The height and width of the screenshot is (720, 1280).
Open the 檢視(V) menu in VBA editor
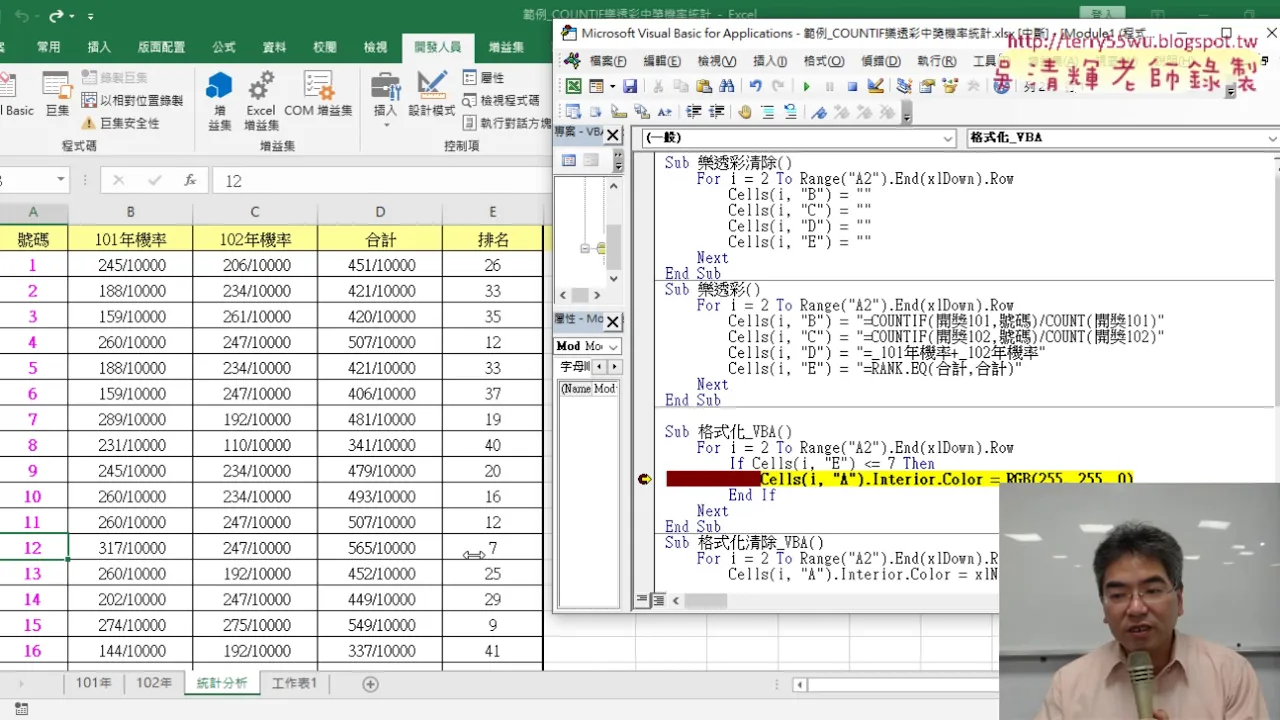(717, 61)
